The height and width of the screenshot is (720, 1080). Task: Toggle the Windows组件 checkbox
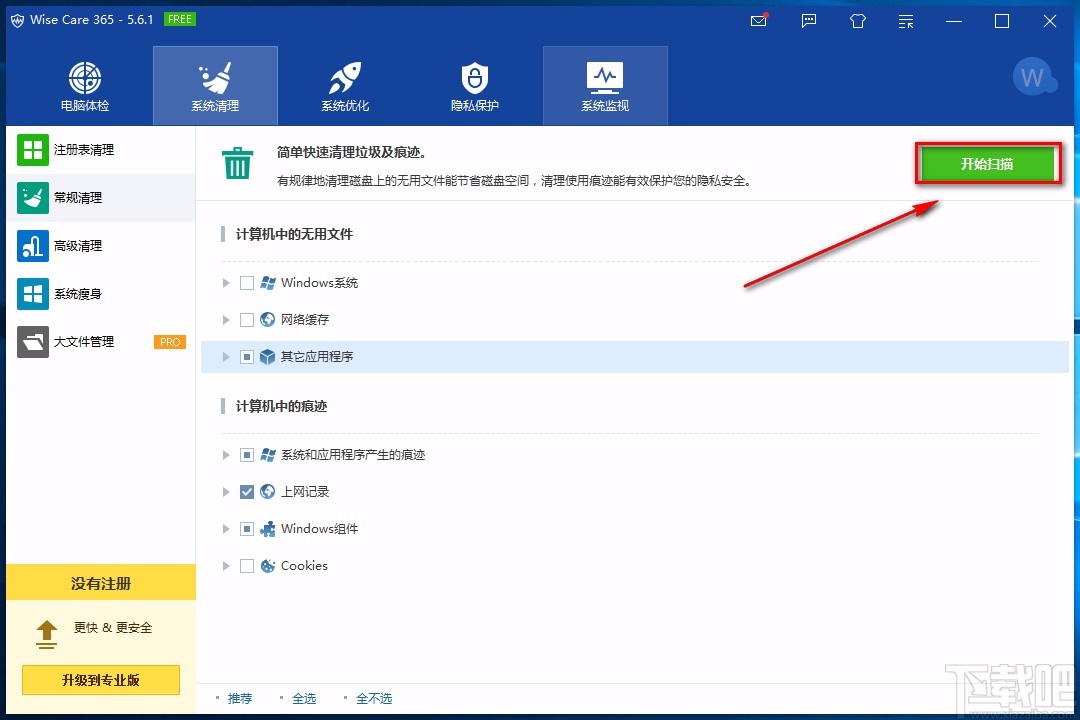click(247, 529)
